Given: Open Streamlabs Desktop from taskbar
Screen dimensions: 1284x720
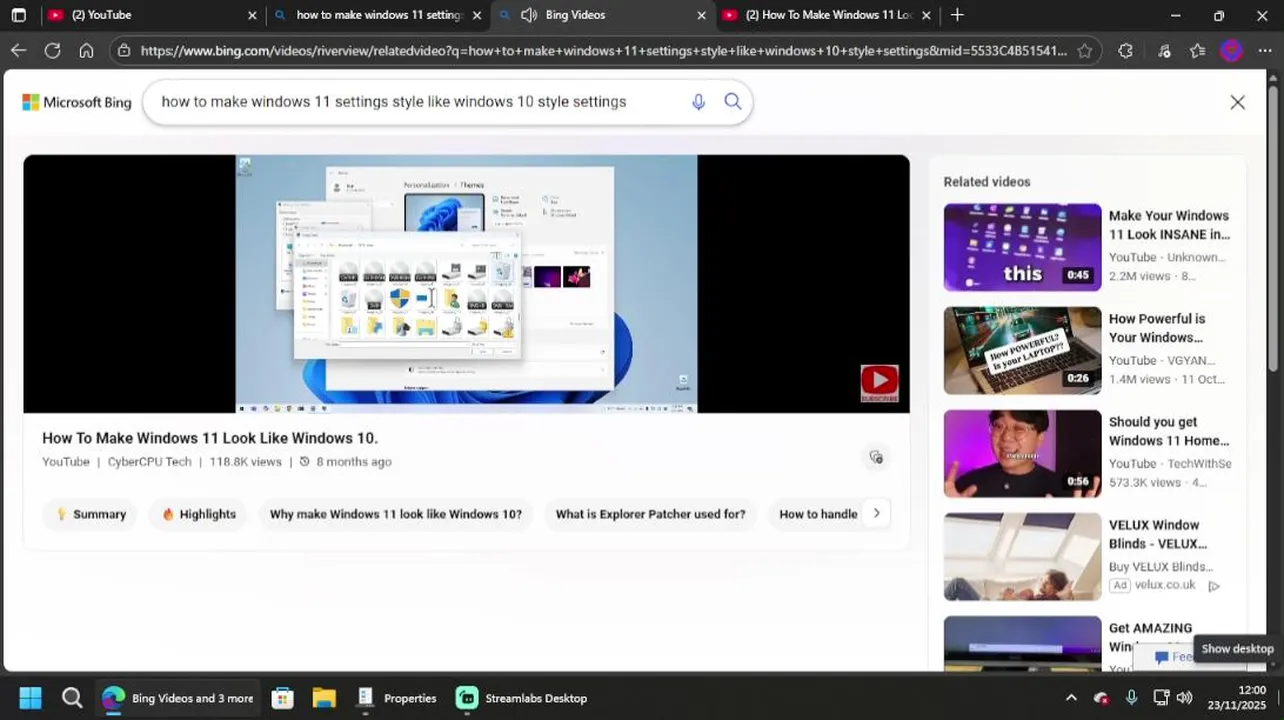Looking at the screenshot, I should click(522, 698).
